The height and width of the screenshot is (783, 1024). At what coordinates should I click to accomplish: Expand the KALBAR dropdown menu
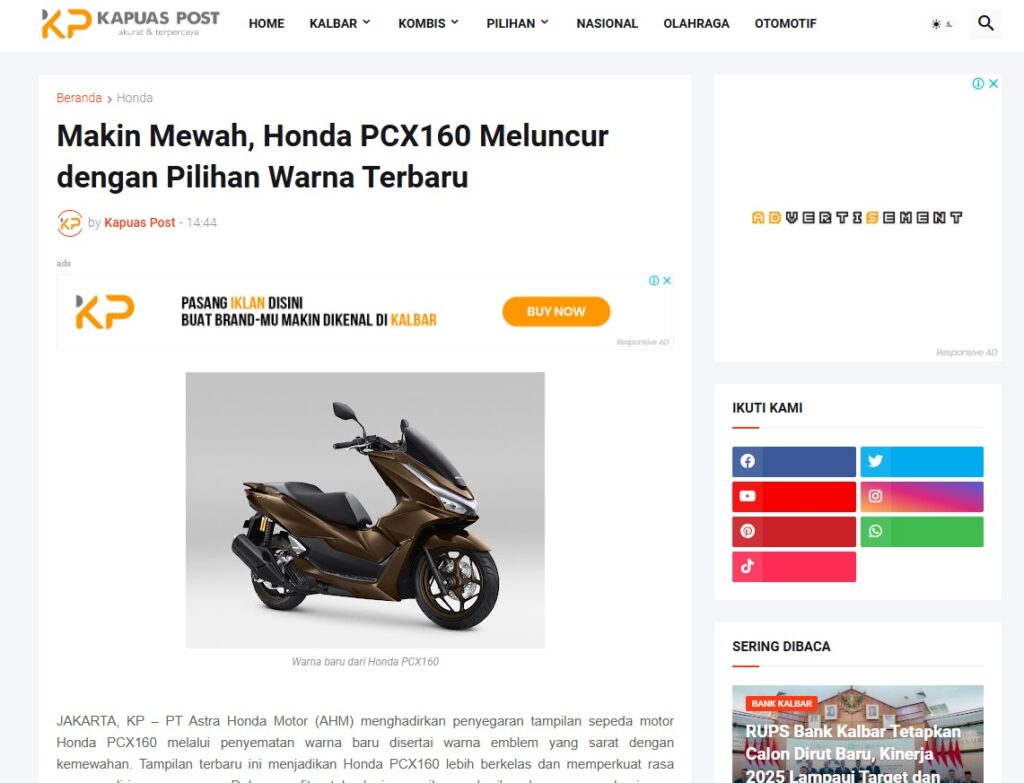[x=340, y=24]
